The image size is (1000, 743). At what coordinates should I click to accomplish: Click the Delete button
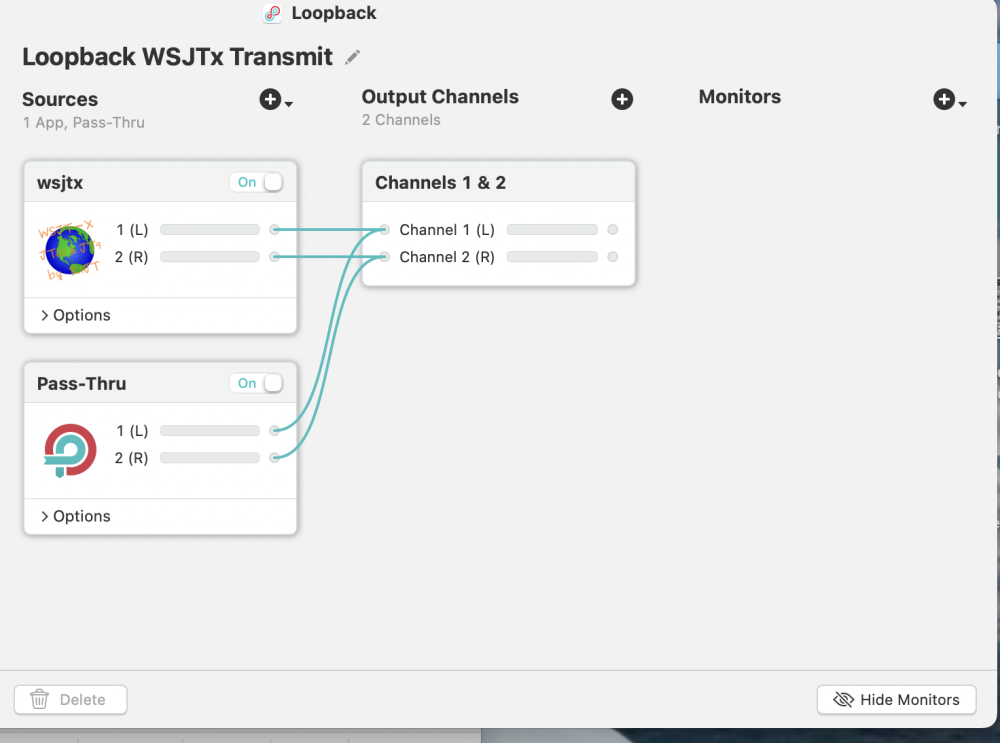click(71, 700)
